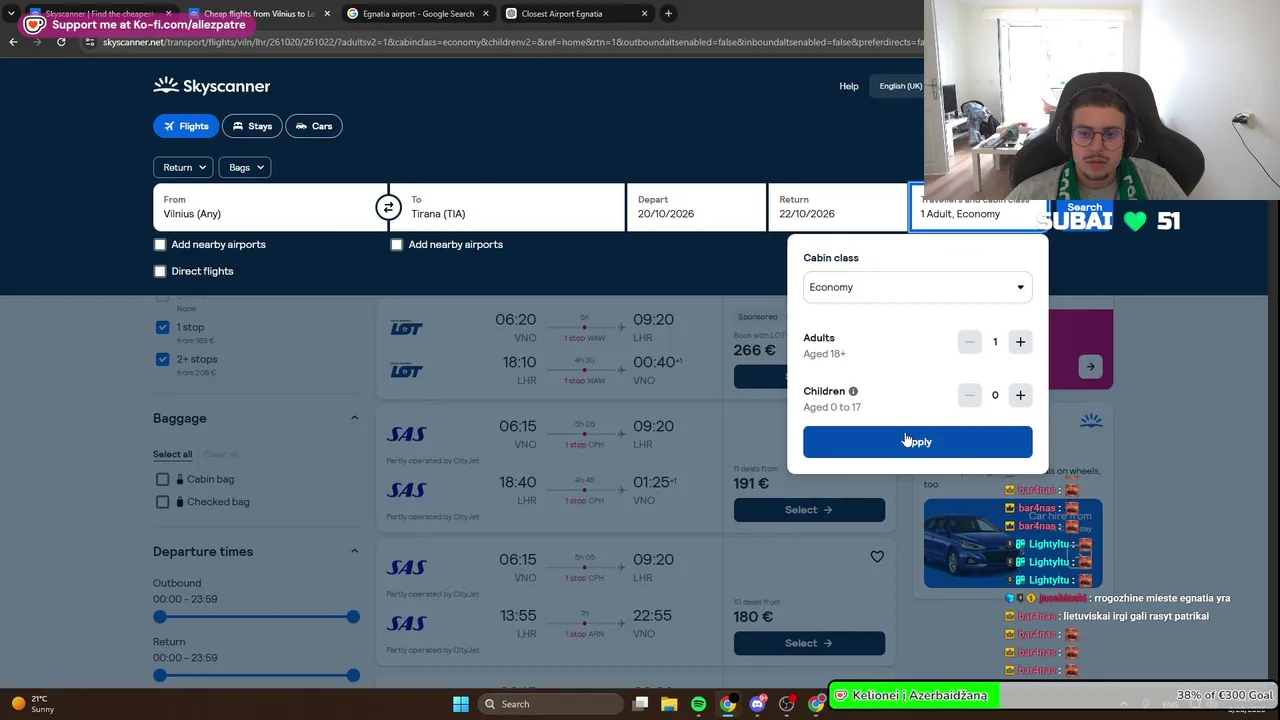Switch to the Flights tab
1280x720 pixels.
point(185,126)
